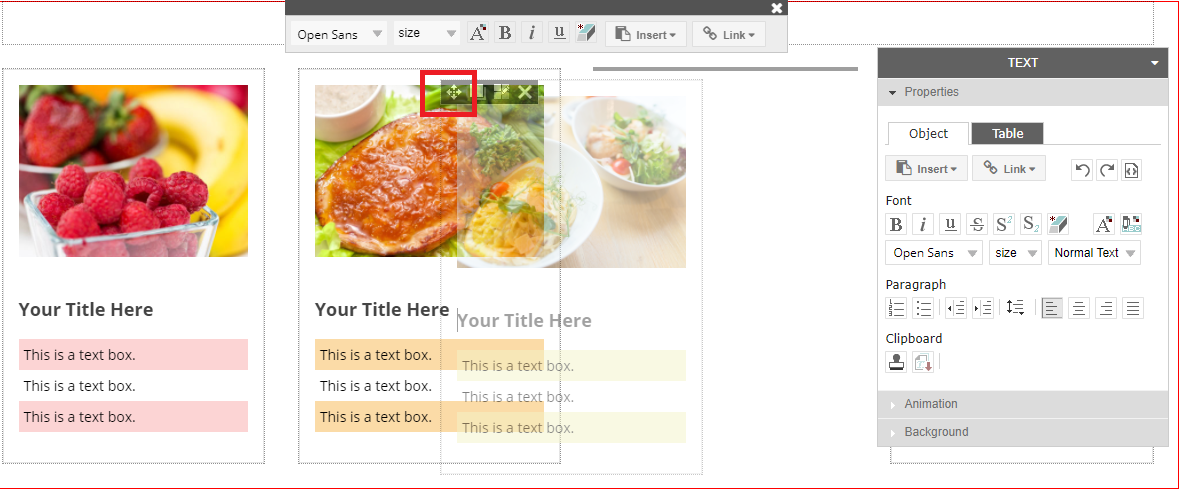
Task: Insert a numbered list in Paragraph section
Action: [897, 308]
